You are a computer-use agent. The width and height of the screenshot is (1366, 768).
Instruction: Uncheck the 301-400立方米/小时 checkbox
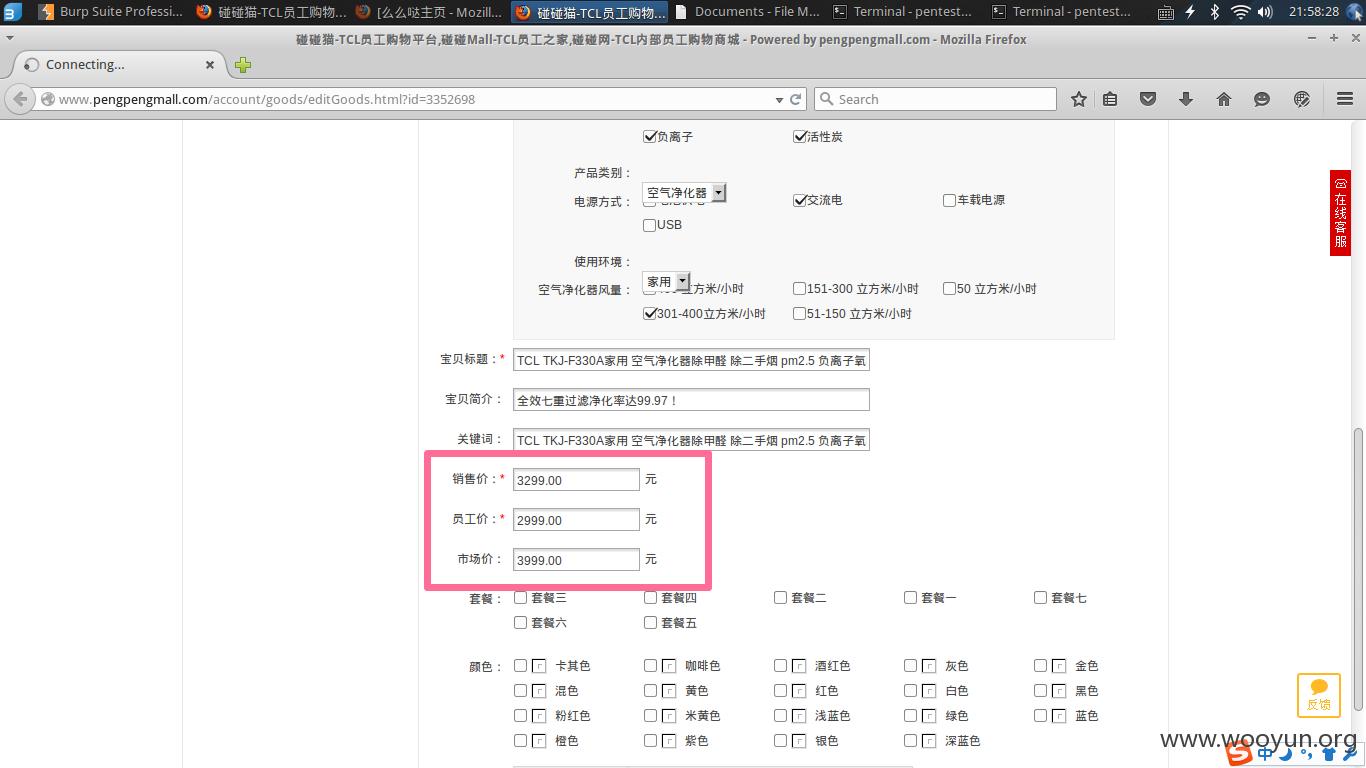click(649, 313)
